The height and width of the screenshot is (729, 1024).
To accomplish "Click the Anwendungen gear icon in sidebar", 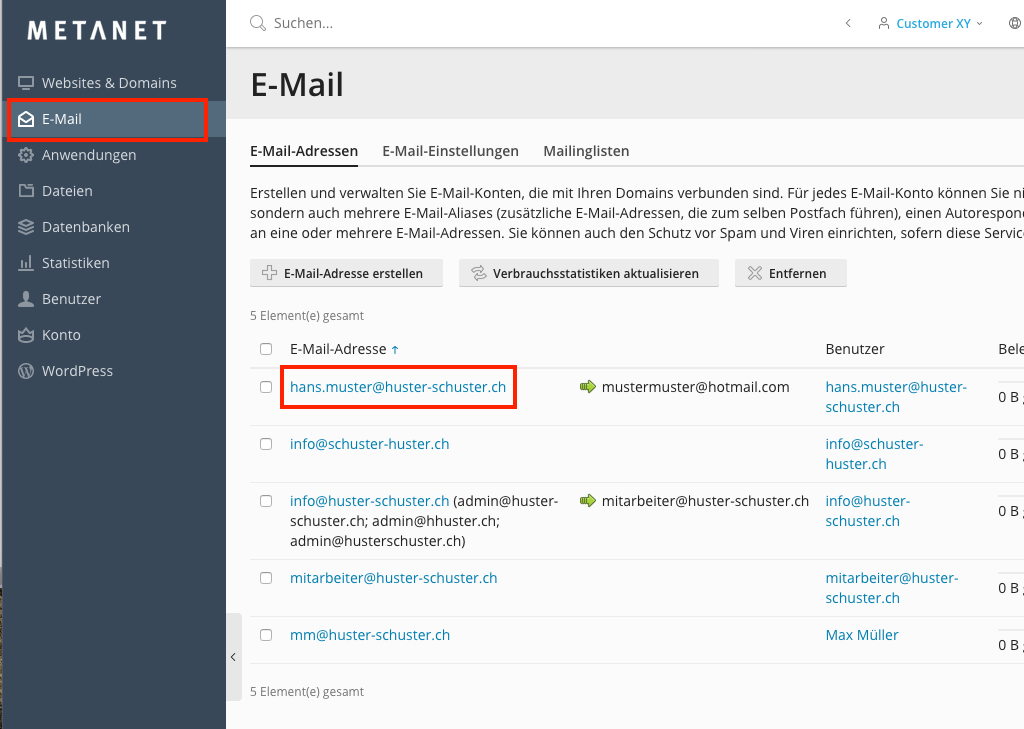I will point(26,155).
